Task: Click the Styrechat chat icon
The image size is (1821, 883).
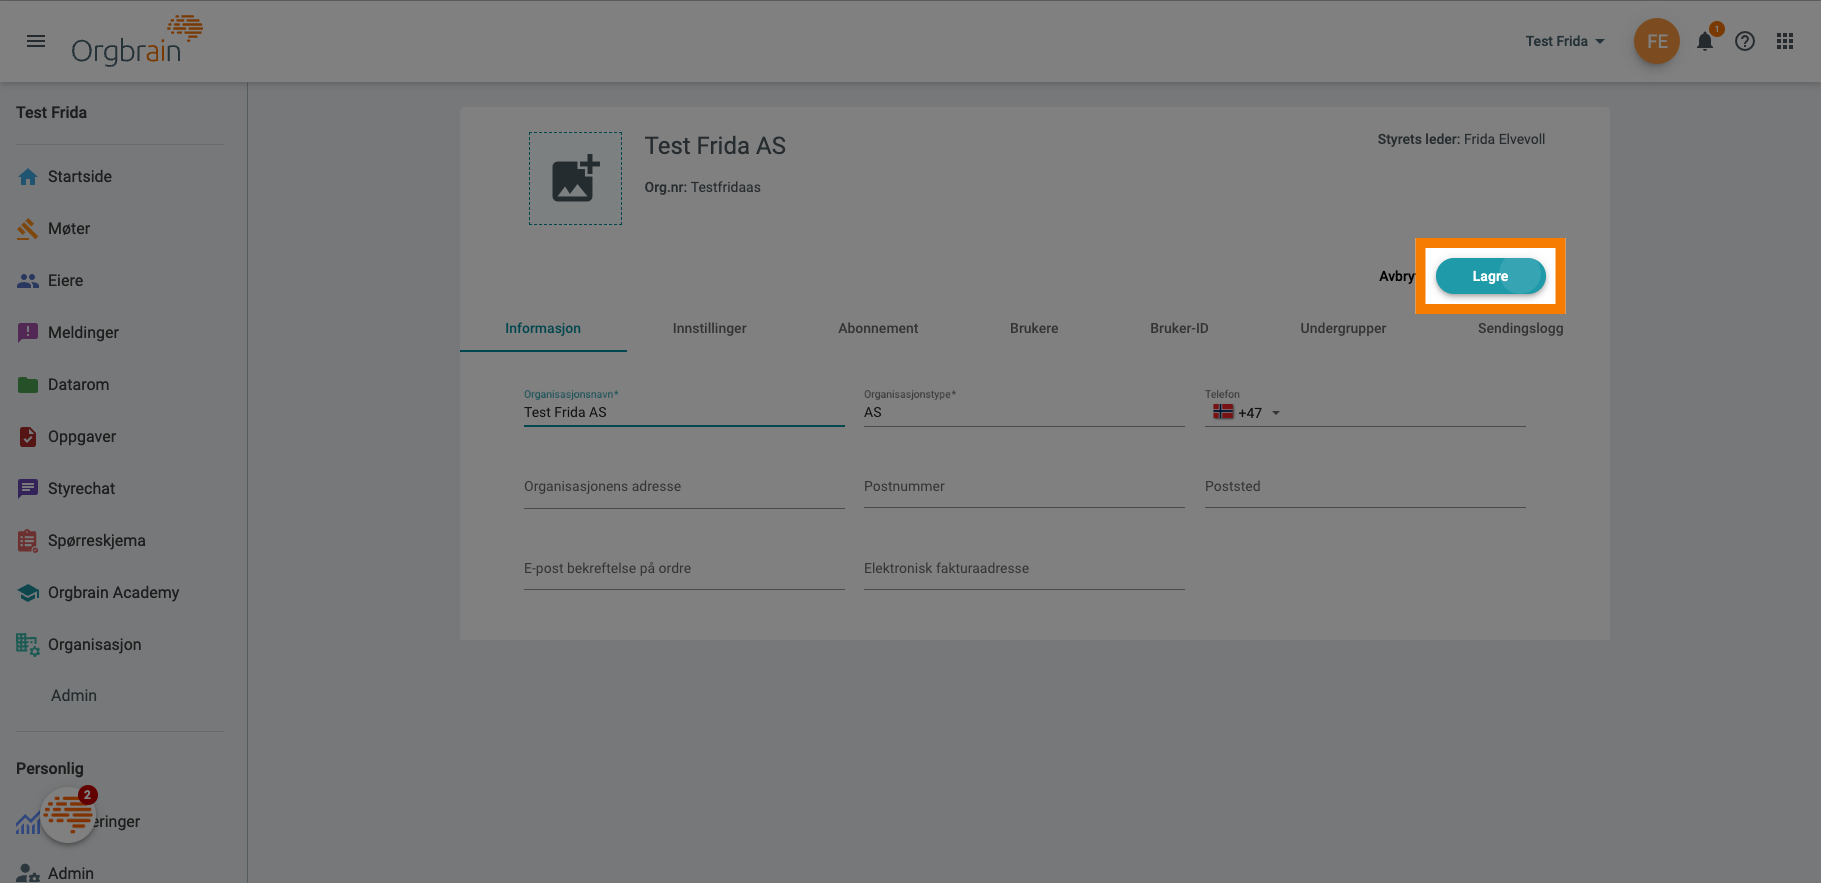Action: tap(28, 489)
